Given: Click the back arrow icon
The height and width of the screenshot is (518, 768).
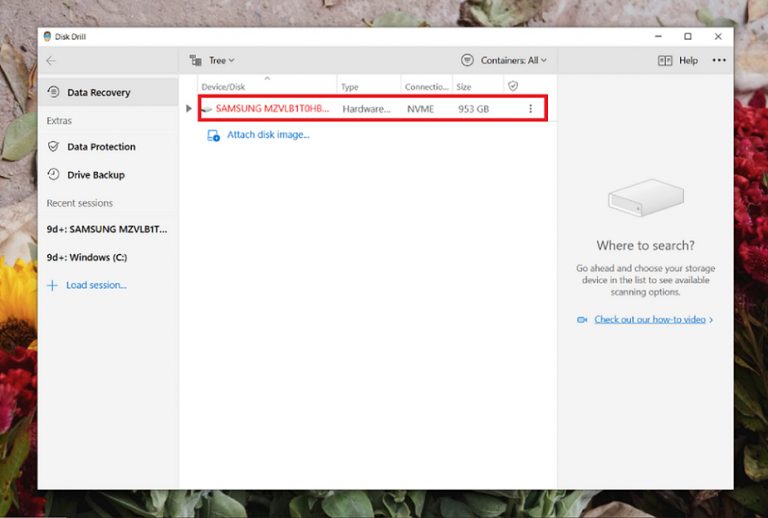Looking at the screenshot, I should click(x=51, y=61).
